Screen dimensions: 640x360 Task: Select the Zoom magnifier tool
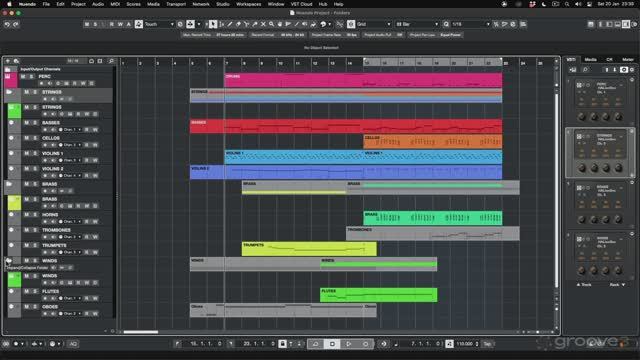[271, 24]
